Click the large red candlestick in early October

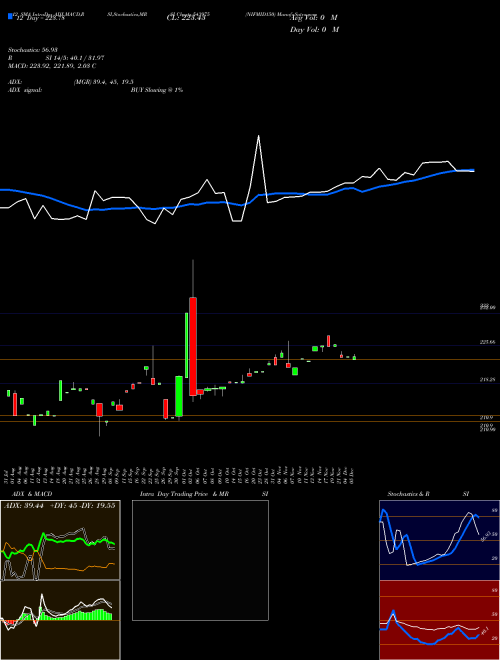point(193,346)
